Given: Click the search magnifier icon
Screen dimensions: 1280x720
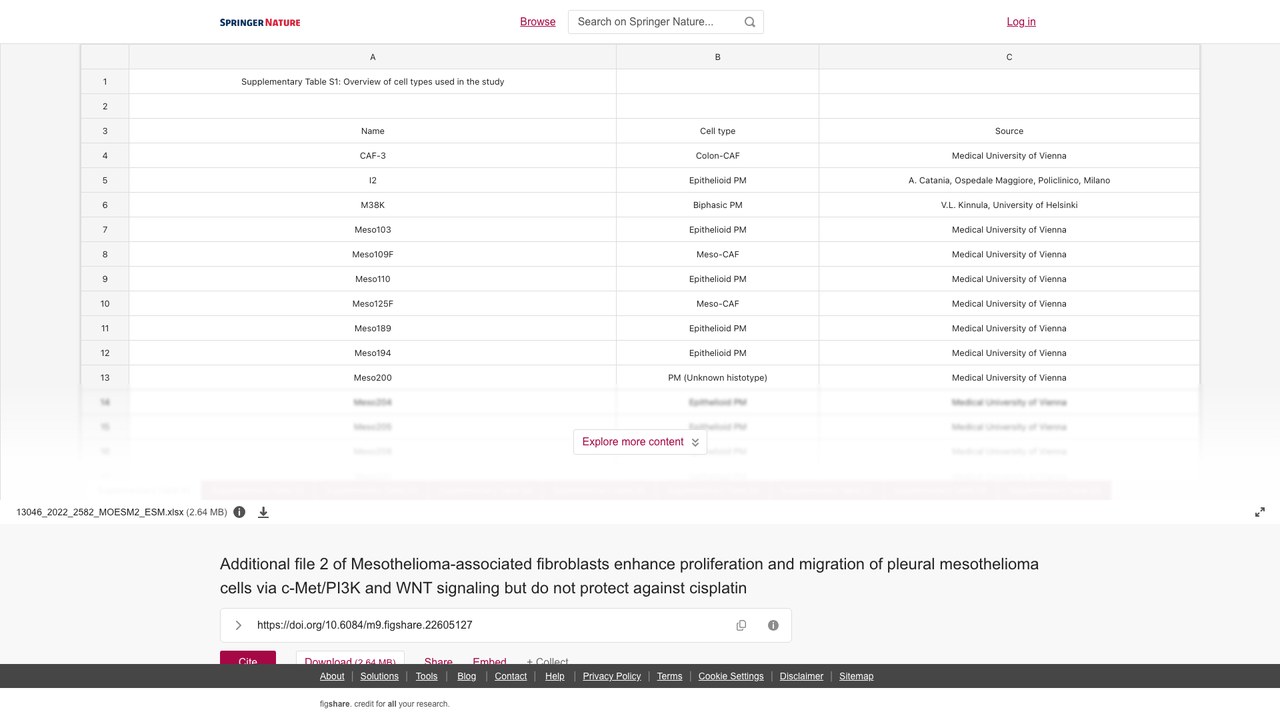Looking at the screenshot, I should 750,22.
